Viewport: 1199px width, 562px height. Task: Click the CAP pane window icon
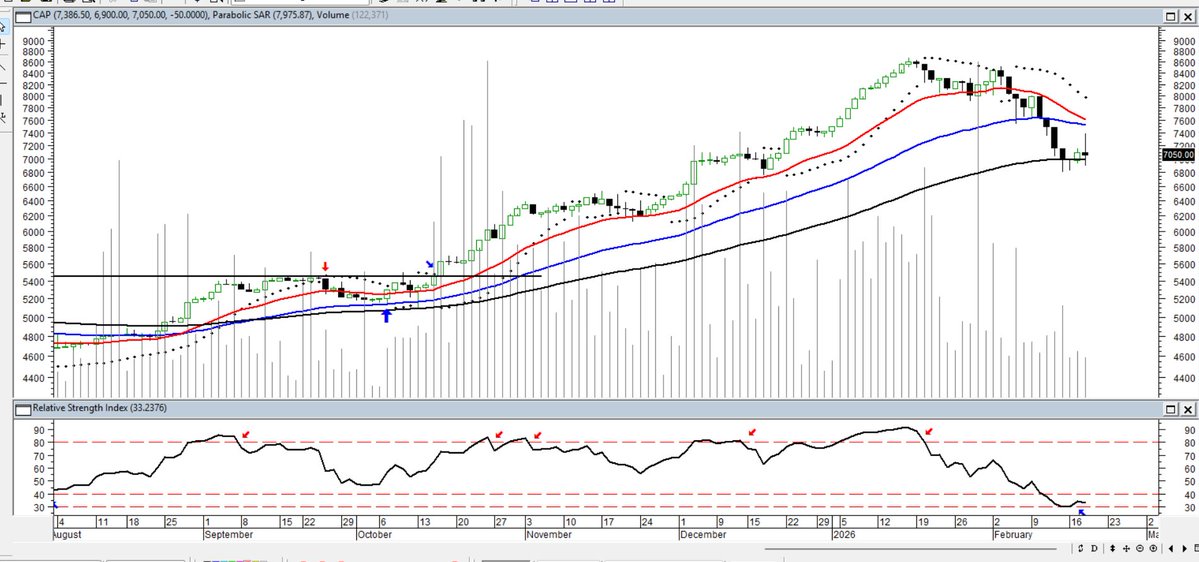click(x=23, y=16)
